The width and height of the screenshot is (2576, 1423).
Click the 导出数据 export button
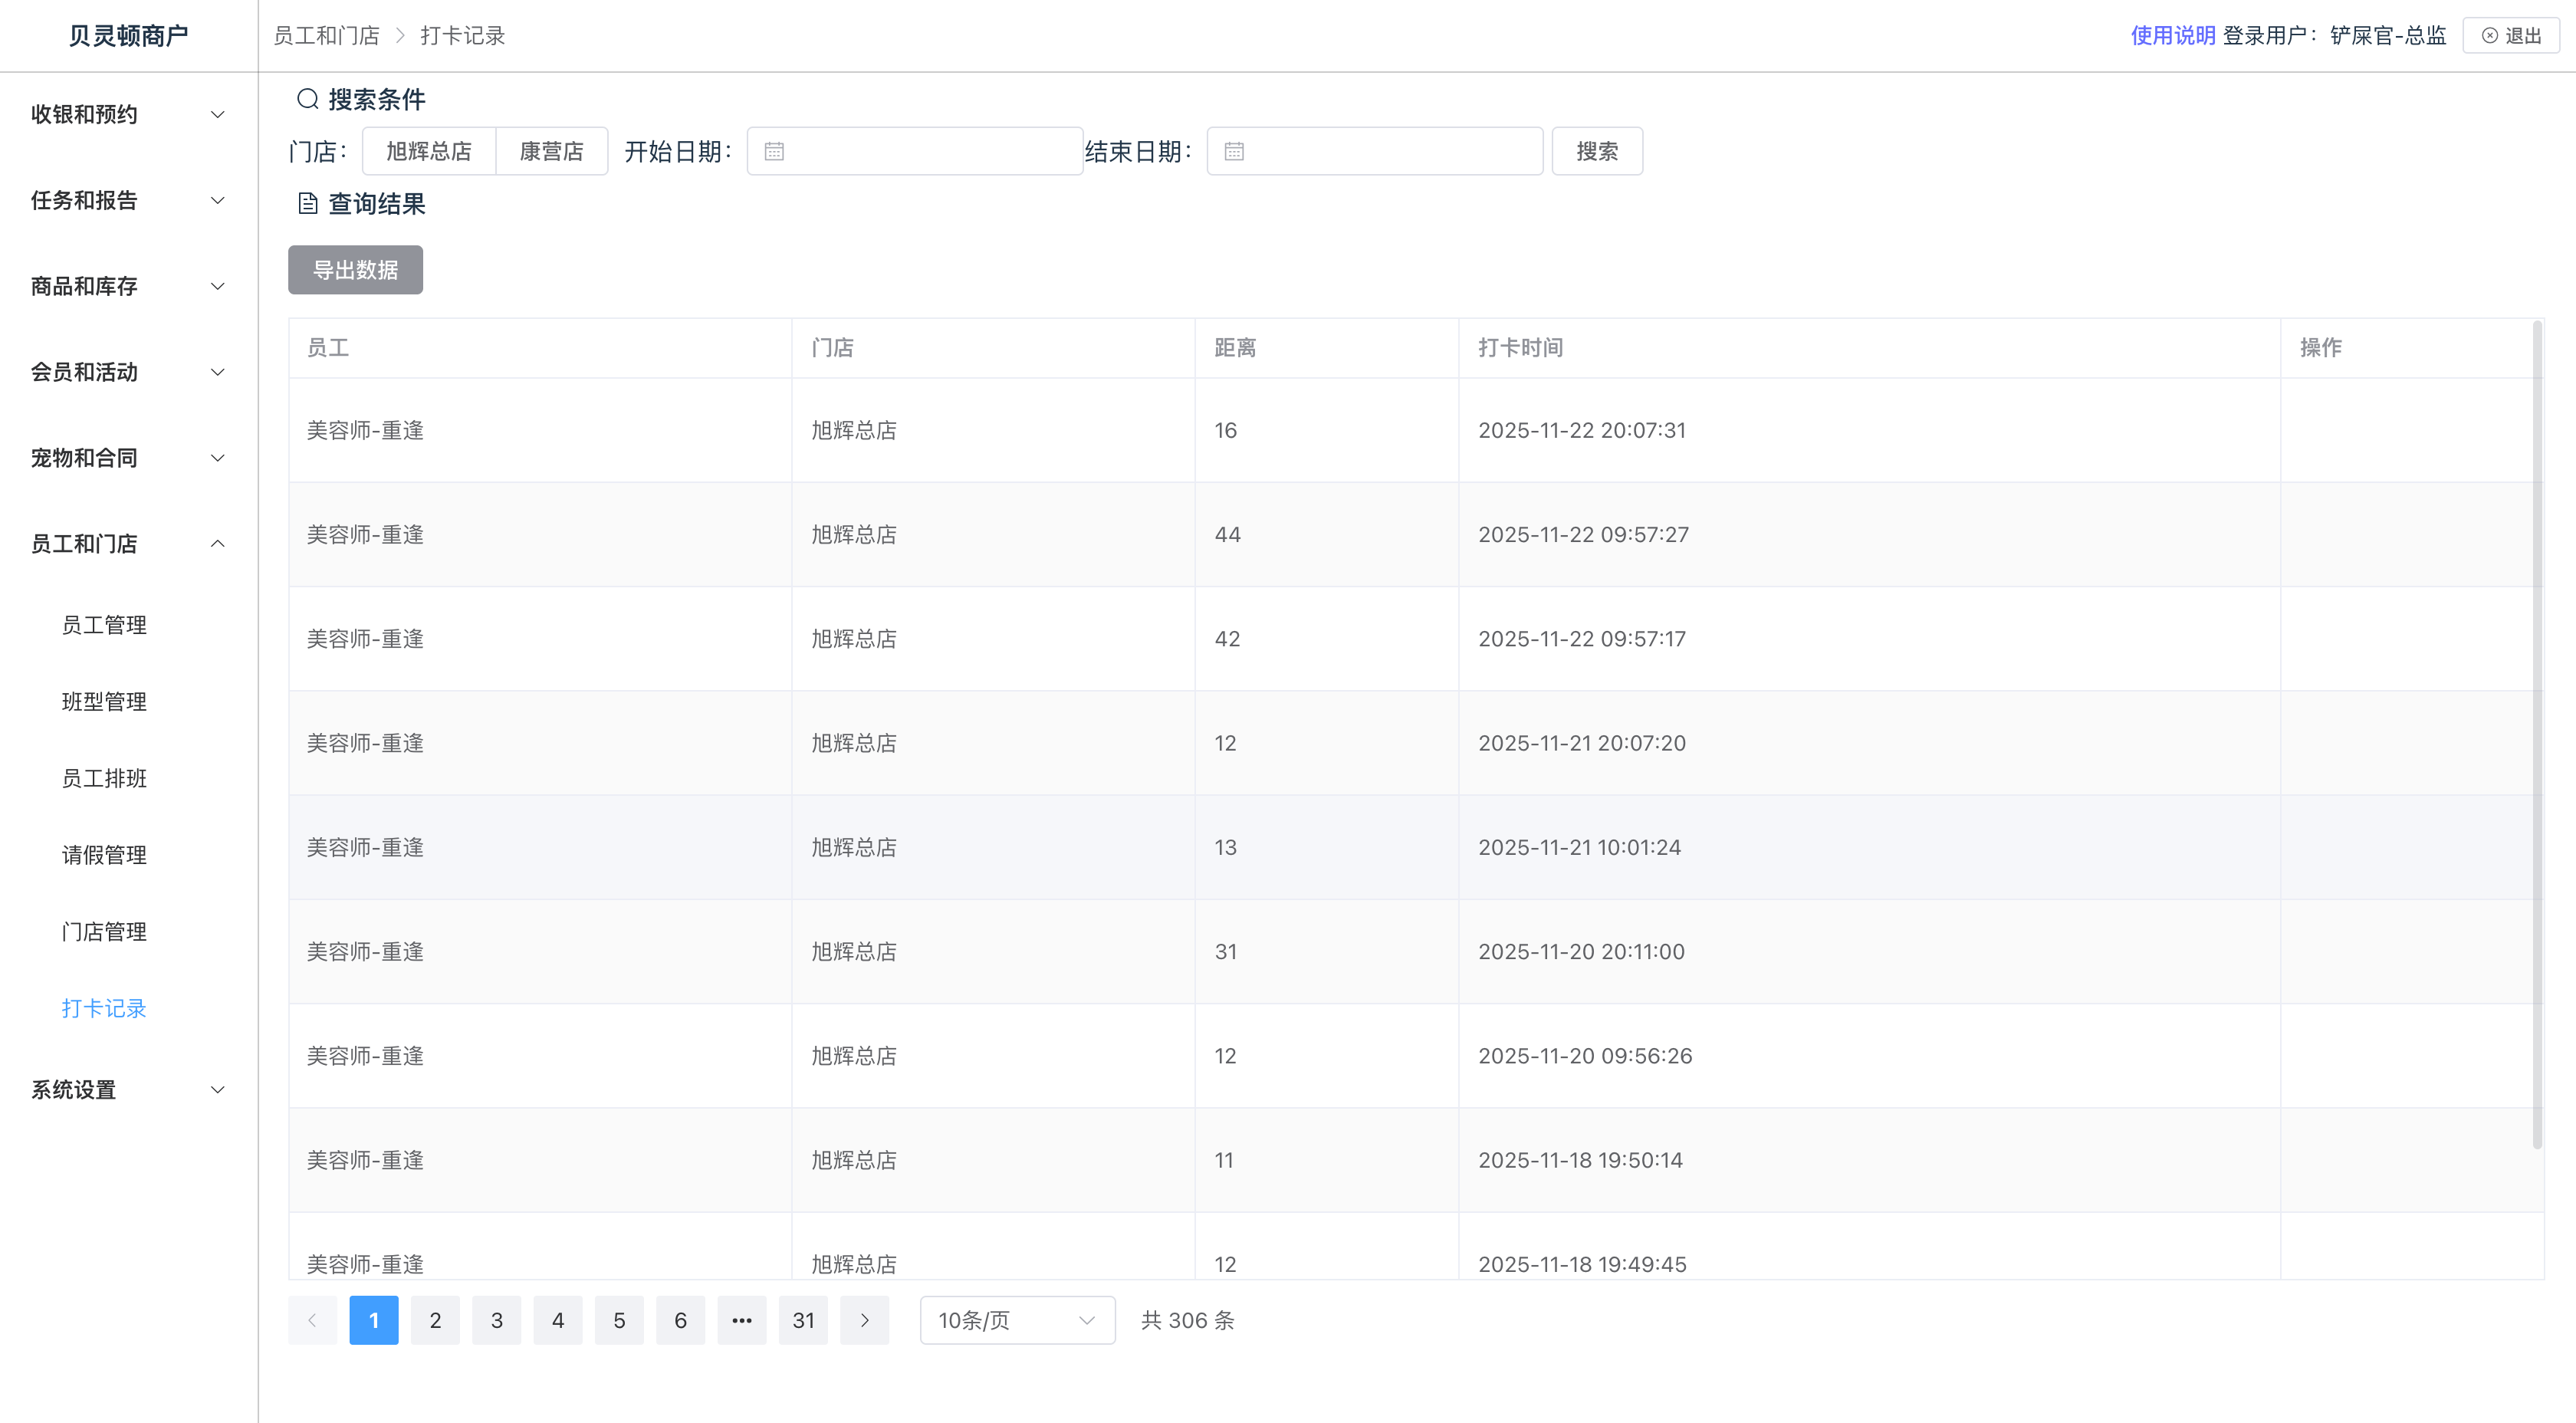click(355, 270)
